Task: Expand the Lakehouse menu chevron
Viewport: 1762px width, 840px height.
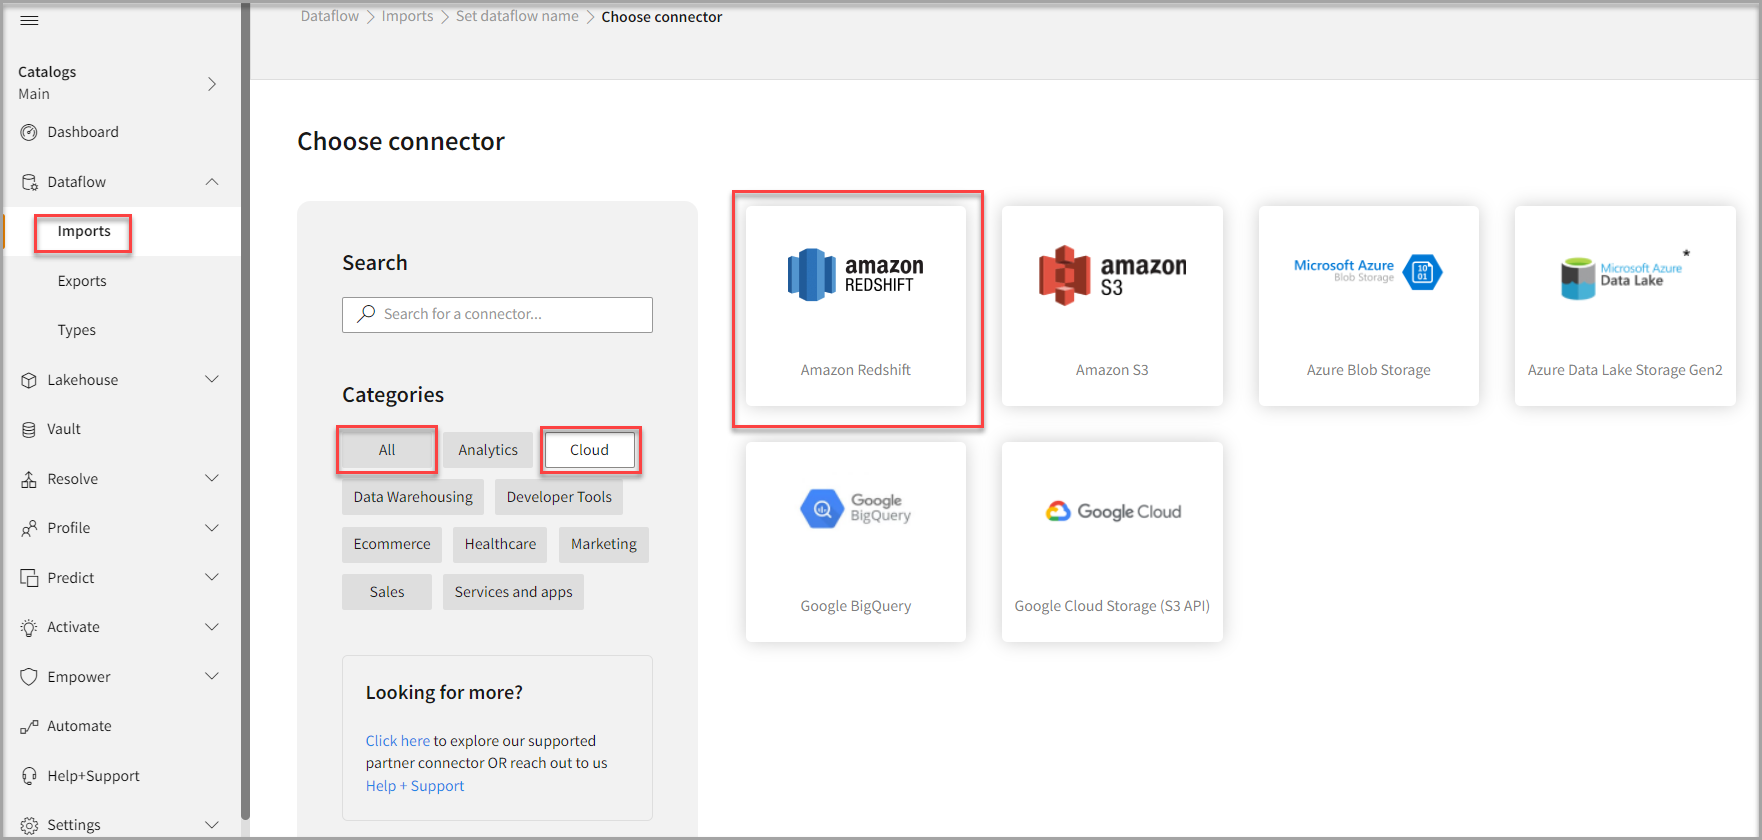Action: tap(212, 380)
